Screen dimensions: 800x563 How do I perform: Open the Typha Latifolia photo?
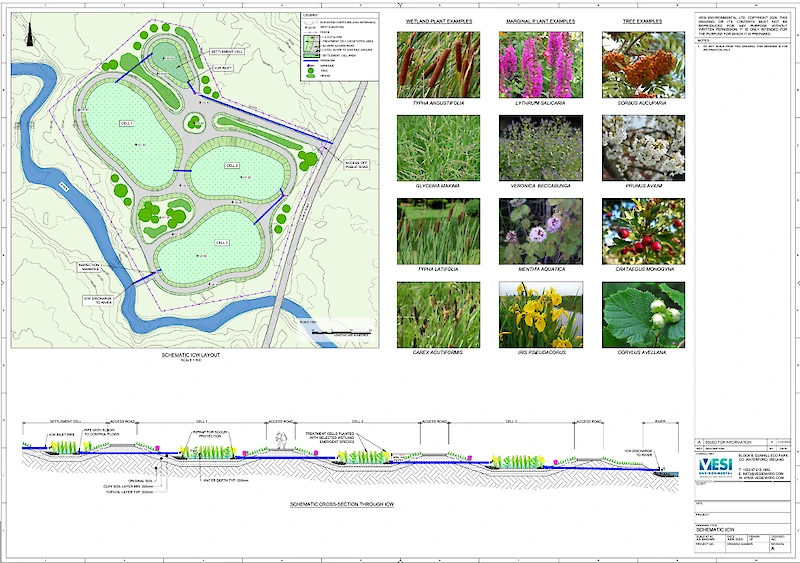[438, 231]
